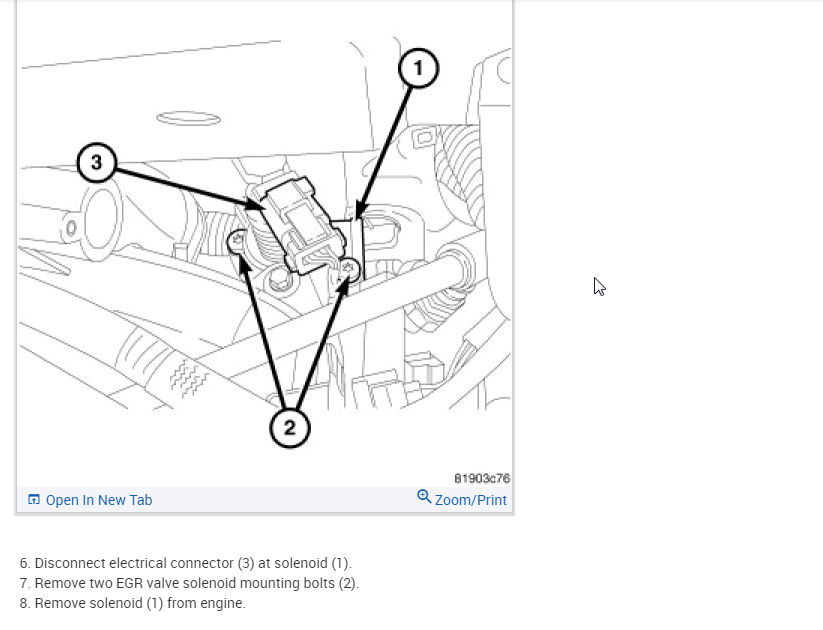Click the "(3)" reference in step 6
The height and width of the screenshot is (630, 823).
click(246, 563)
